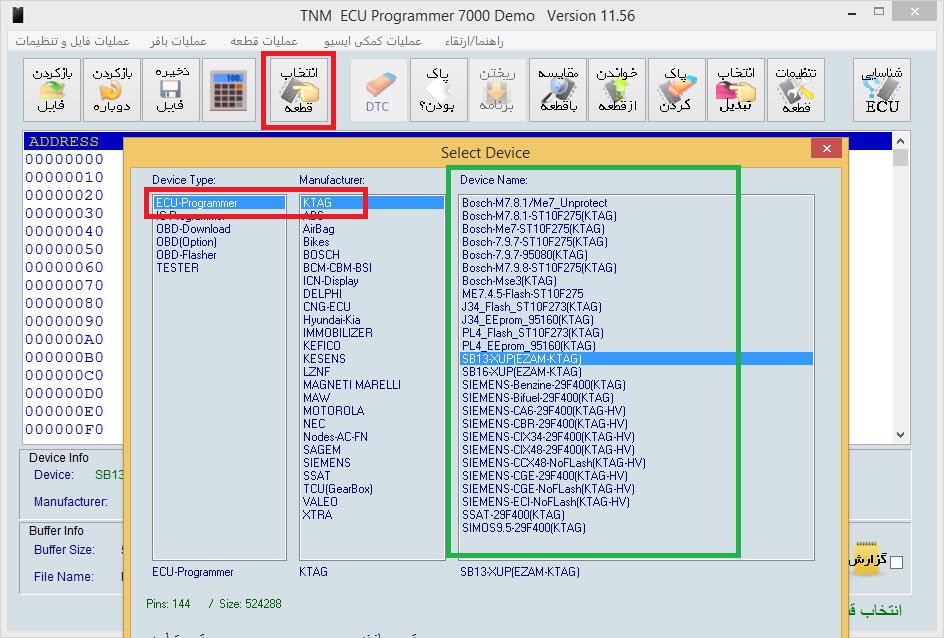Viewport: 944px width, 638px height.
Task: Select OBD-Flasher device type
Action: [186, 255]
